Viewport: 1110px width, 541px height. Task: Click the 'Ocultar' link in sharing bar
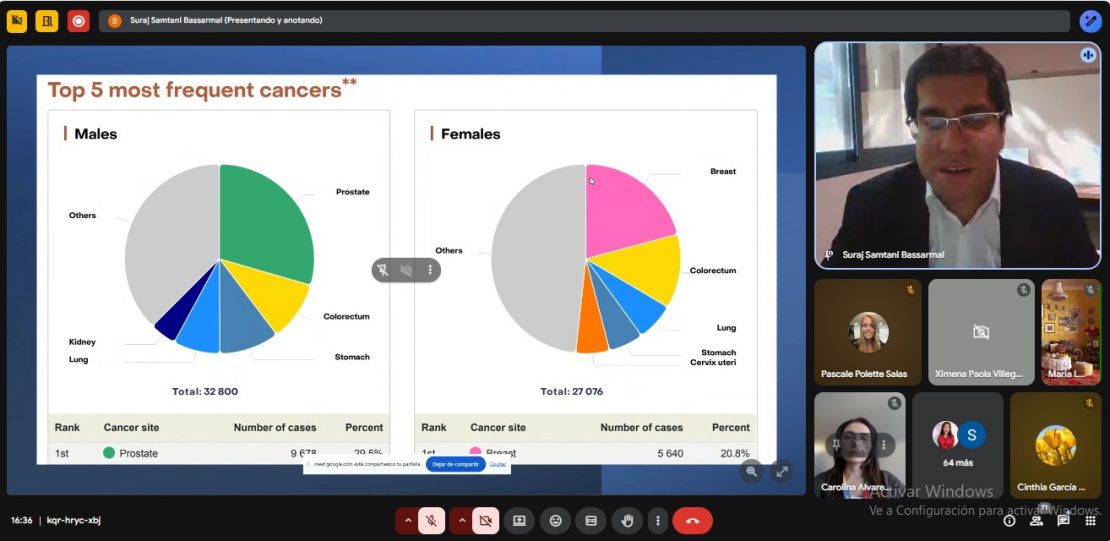tap(498, 464)
